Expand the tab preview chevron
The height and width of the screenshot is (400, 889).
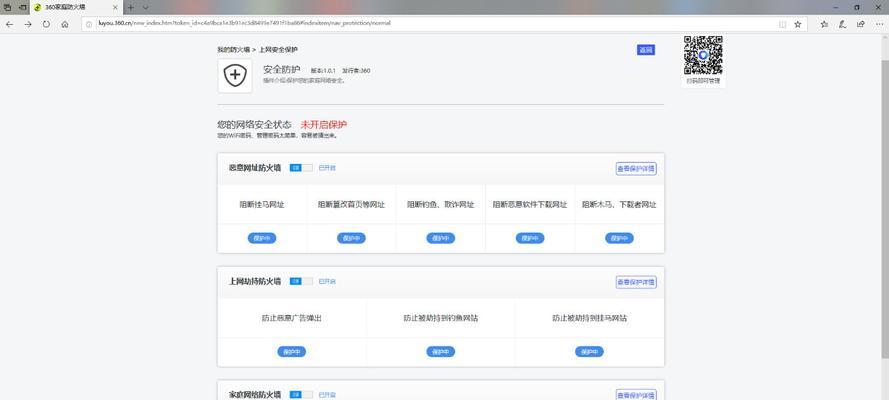pos(146,7)
